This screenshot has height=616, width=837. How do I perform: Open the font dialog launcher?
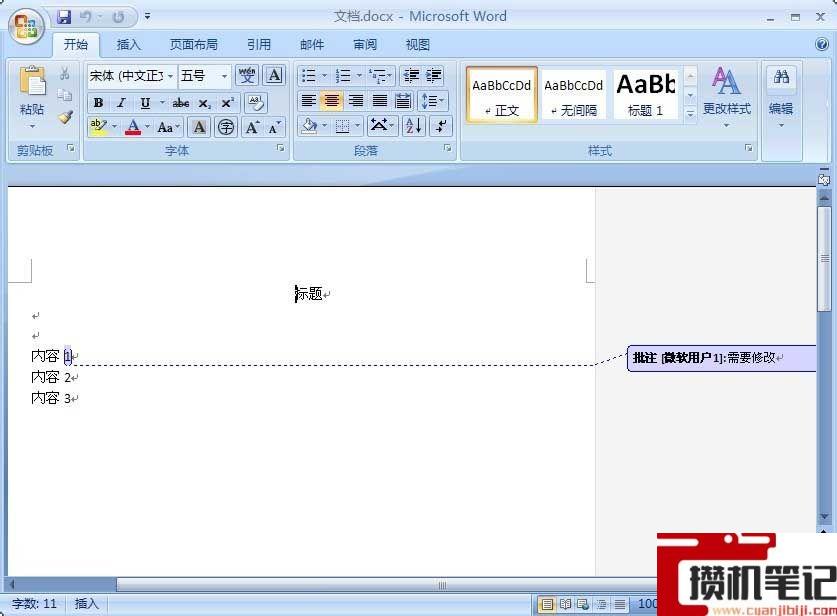tap(280, 148)
